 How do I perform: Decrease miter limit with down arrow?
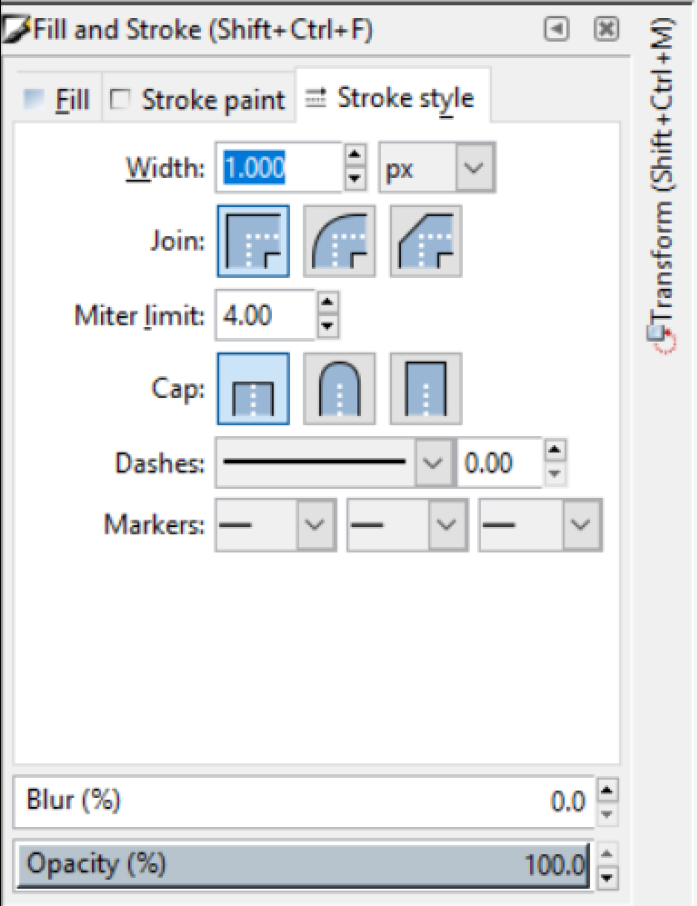point(327,327)
